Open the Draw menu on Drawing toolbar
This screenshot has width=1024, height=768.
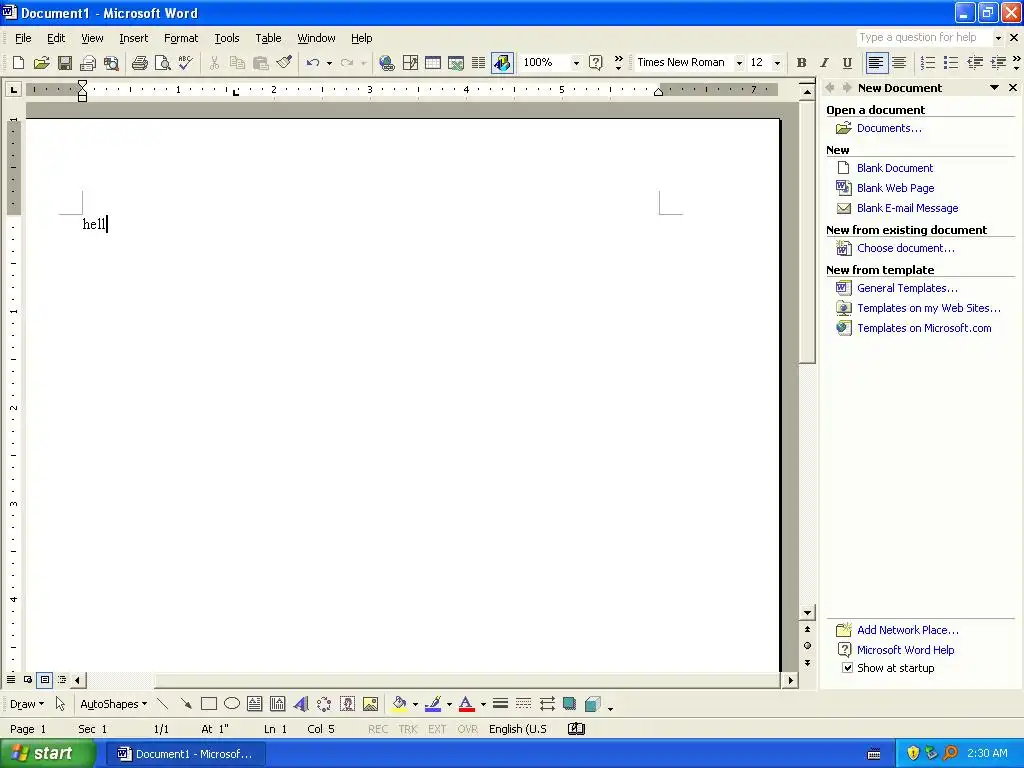pos(27,704)
